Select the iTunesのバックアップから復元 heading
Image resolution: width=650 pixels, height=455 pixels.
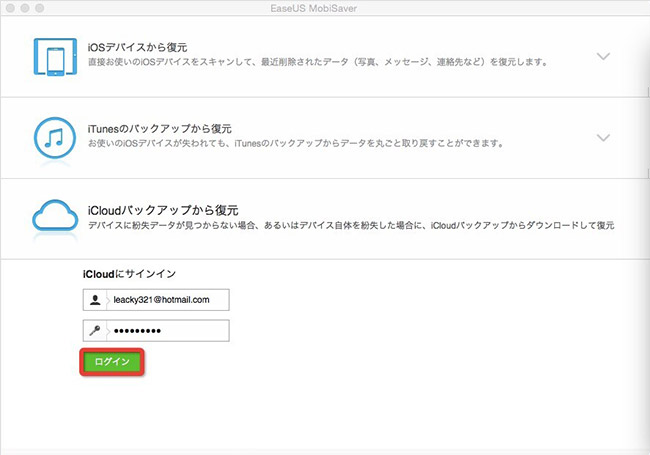(x=160, y=129)
